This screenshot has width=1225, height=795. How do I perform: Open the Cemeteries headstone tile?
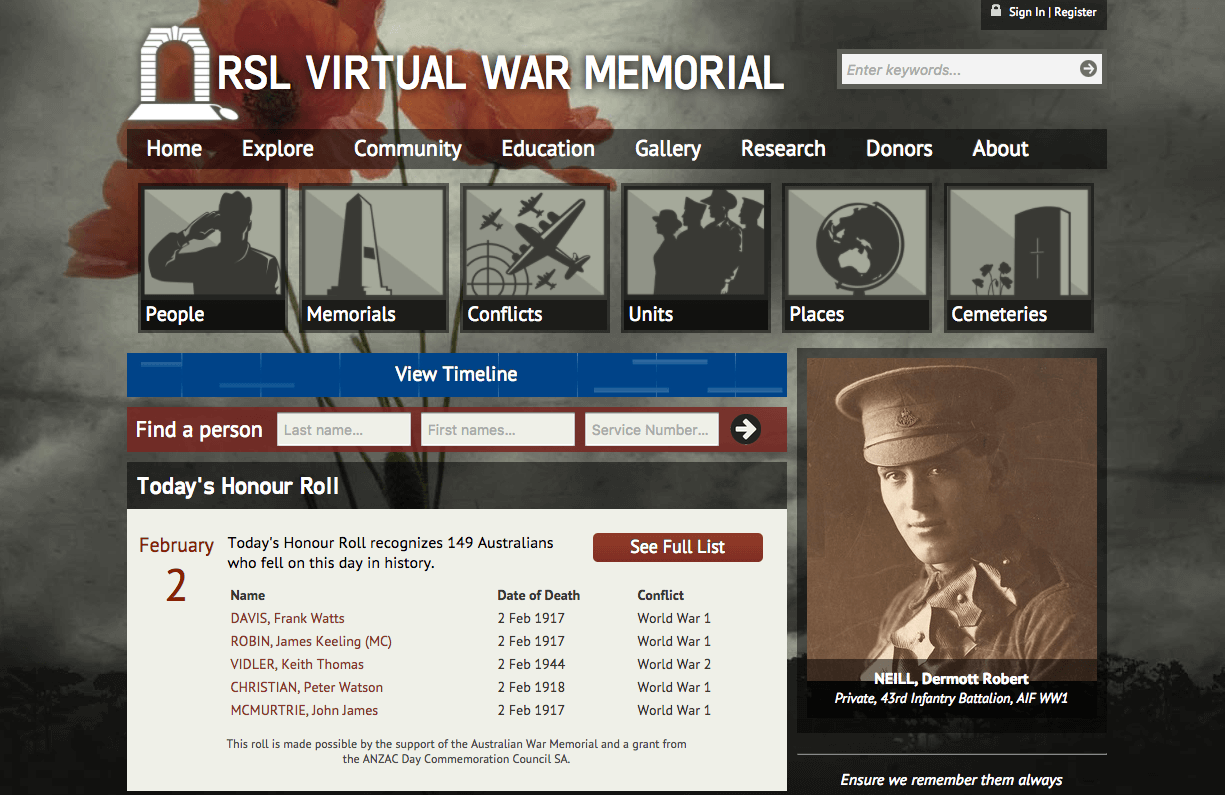click(x=1019, y=258)
